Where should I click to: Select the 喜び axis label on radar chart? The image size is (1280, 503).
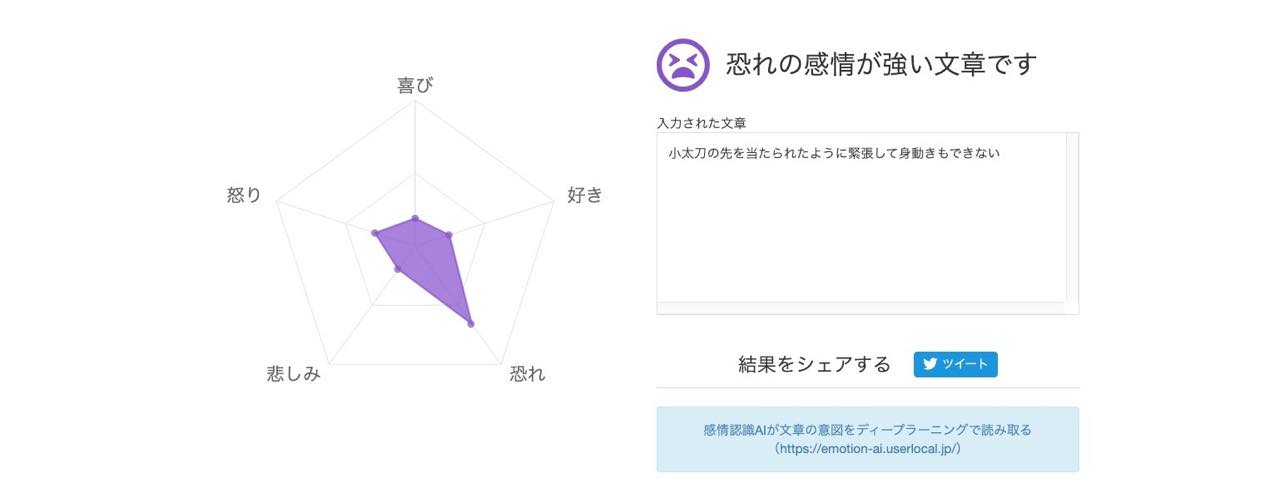coord(415,85)
